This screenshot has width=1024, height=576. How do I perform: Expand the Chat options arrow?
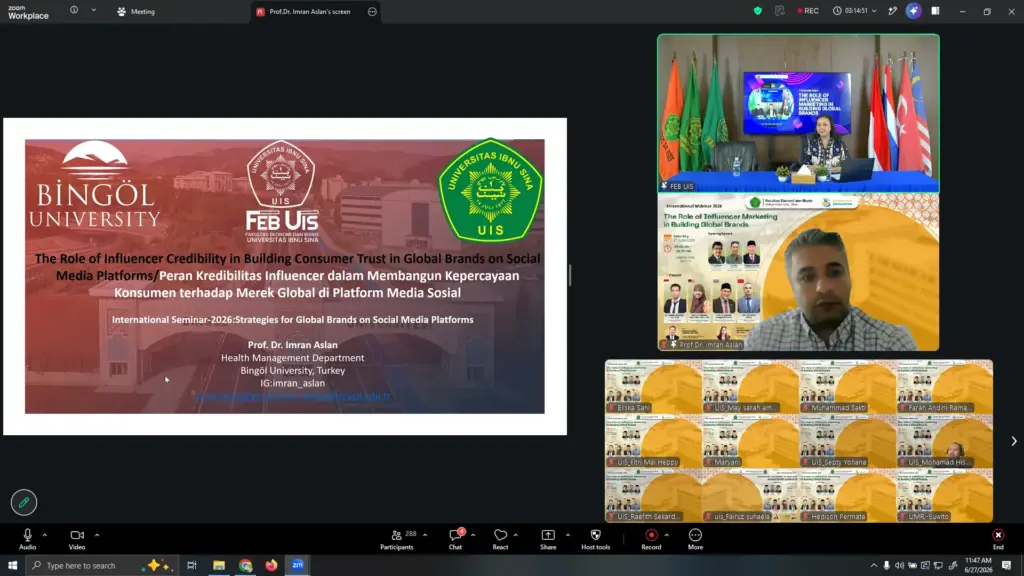473,536
